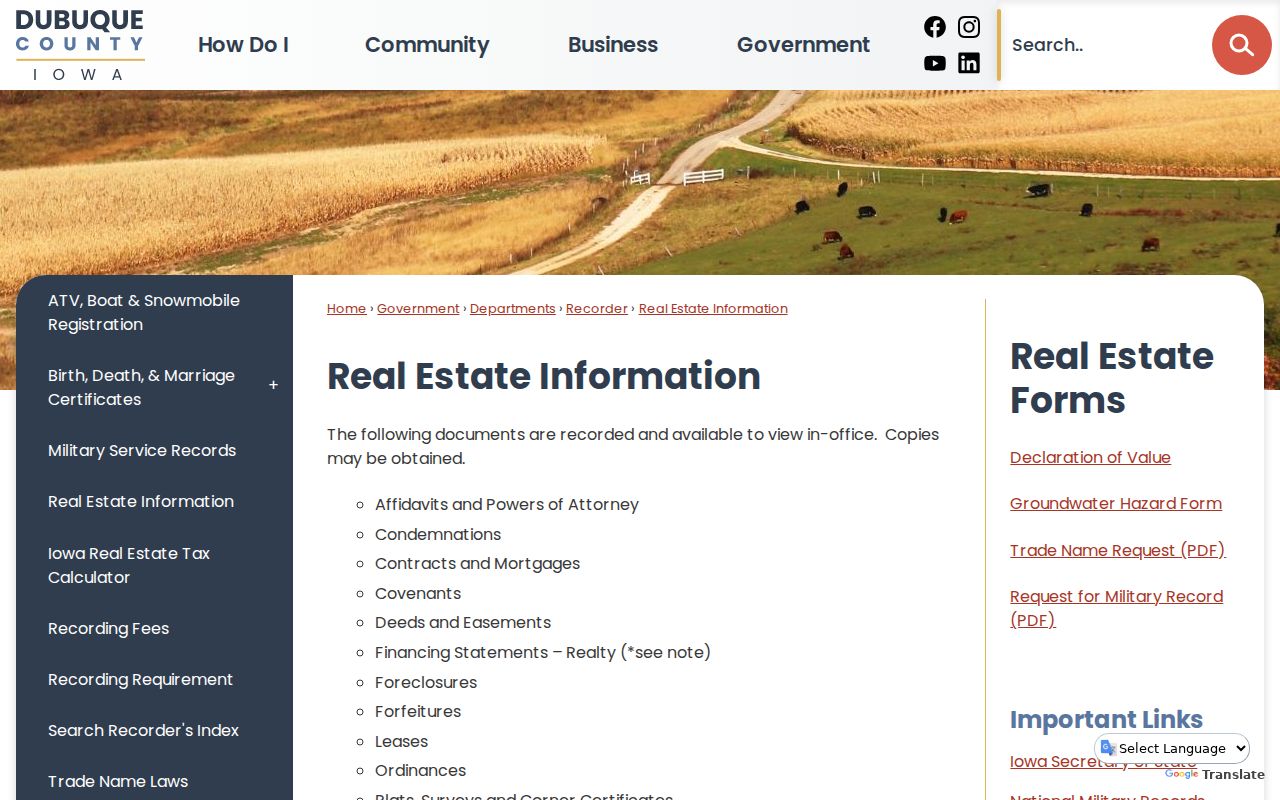Open Request for Military Record (PDF) link
Viewport: 1280px width, 800px height.
pyautogui.click(x=1116, y=608)
